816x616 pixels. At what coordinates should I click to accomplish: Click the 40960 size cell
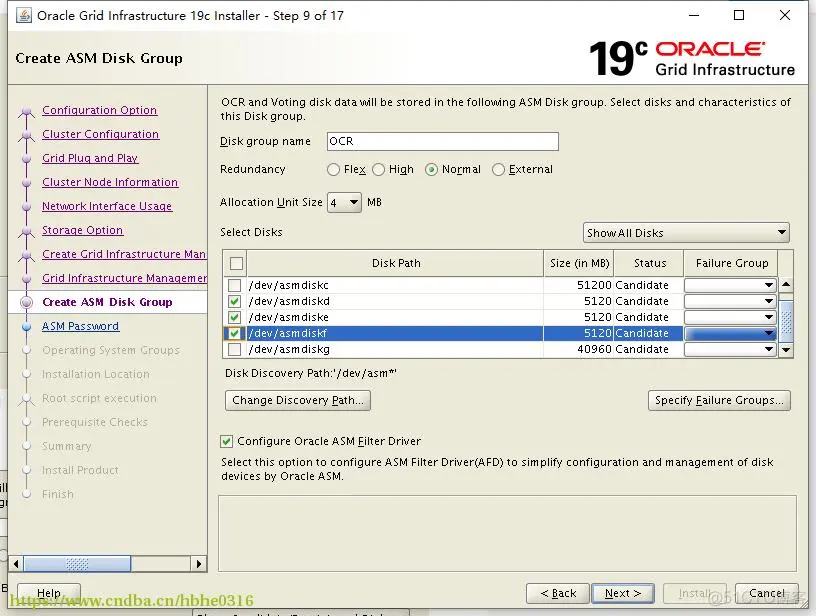click(x=579, y=349)
